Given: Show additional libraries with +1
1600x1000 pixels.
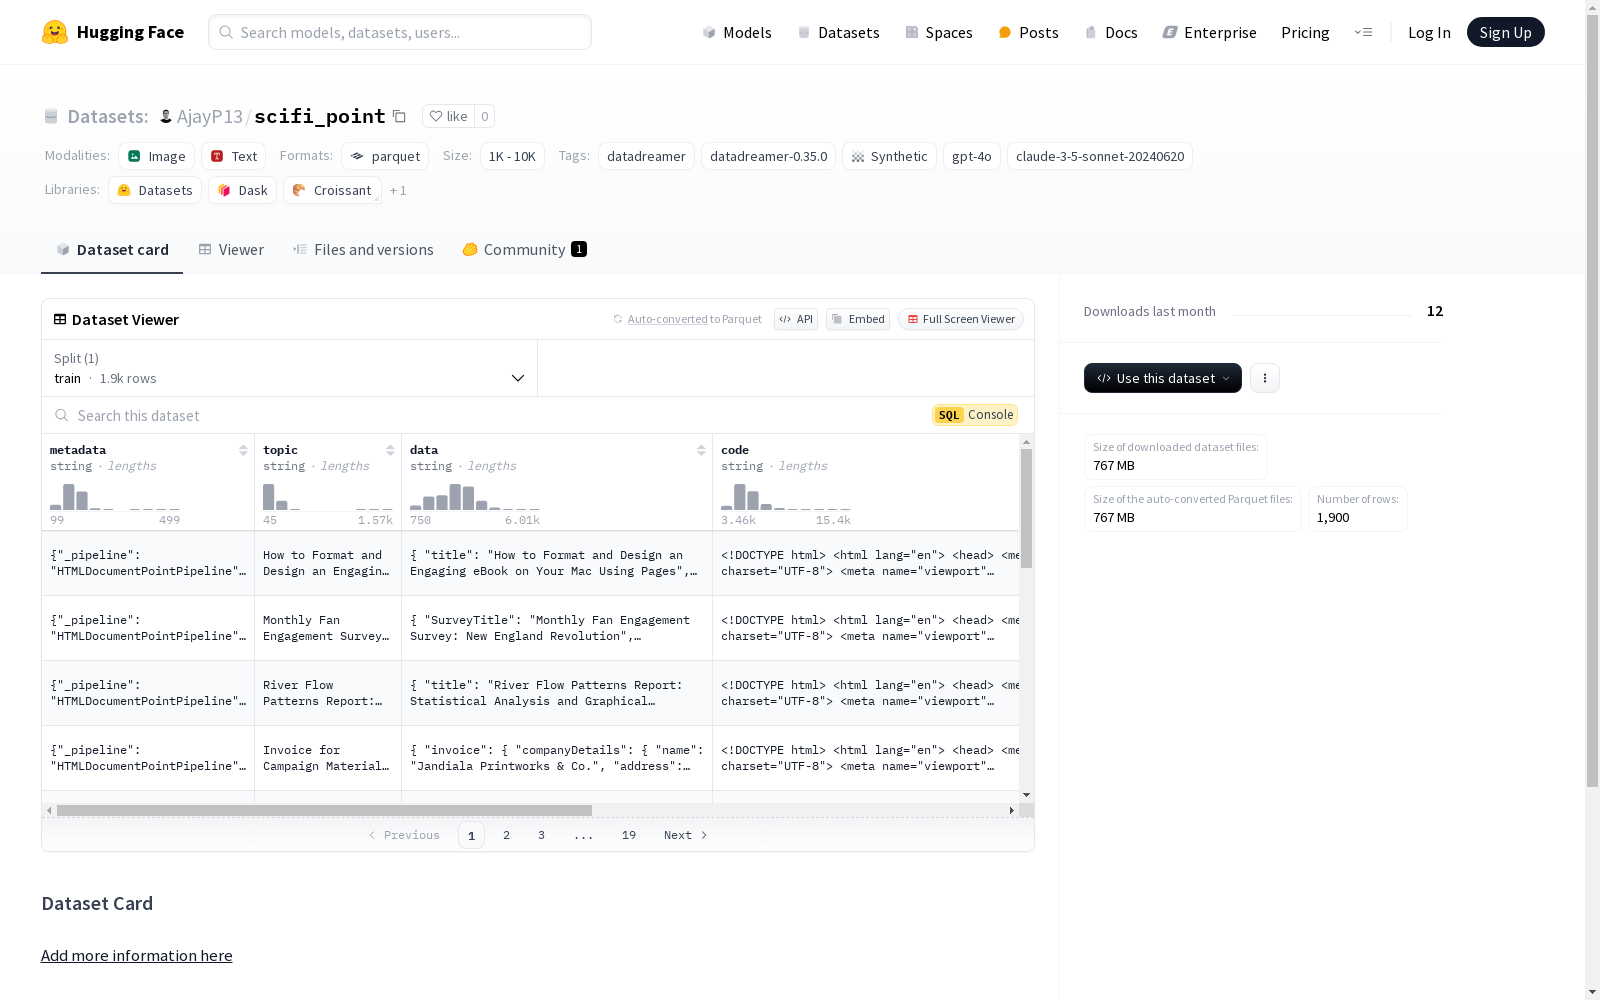Looking at the screenshot, I should pos(398,190).
